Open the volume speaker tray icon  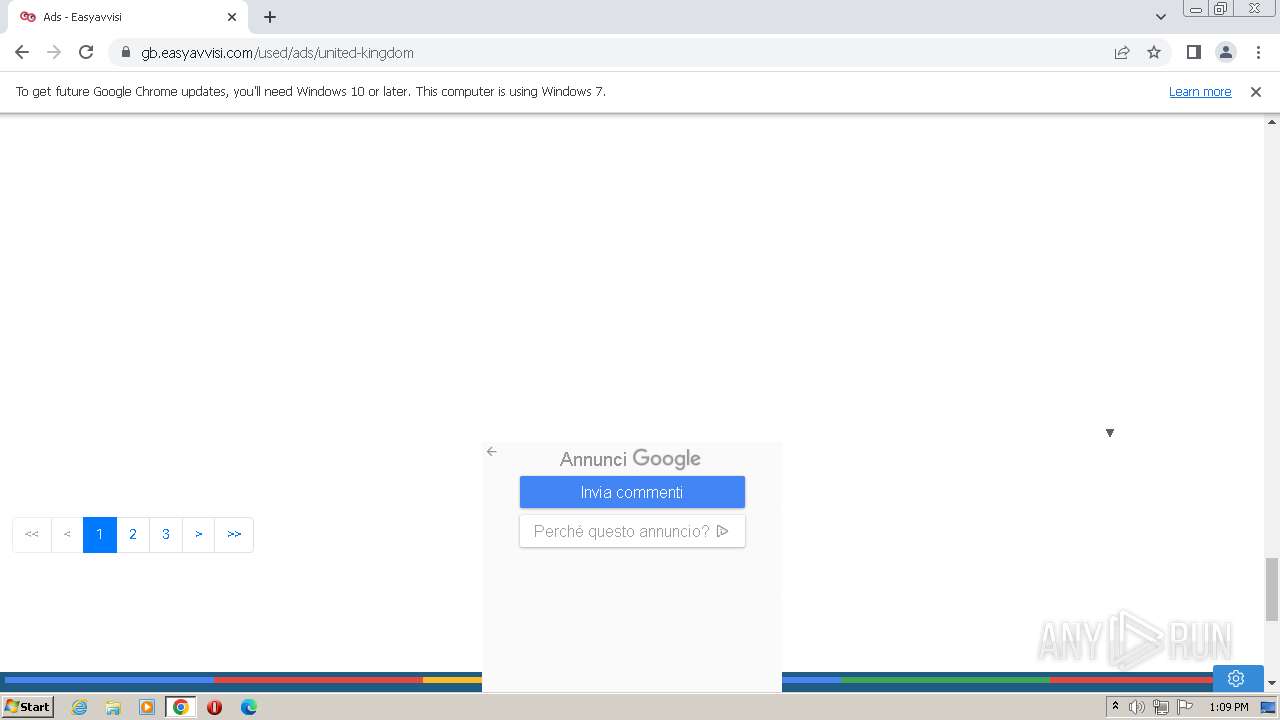tap(1137, 707)
